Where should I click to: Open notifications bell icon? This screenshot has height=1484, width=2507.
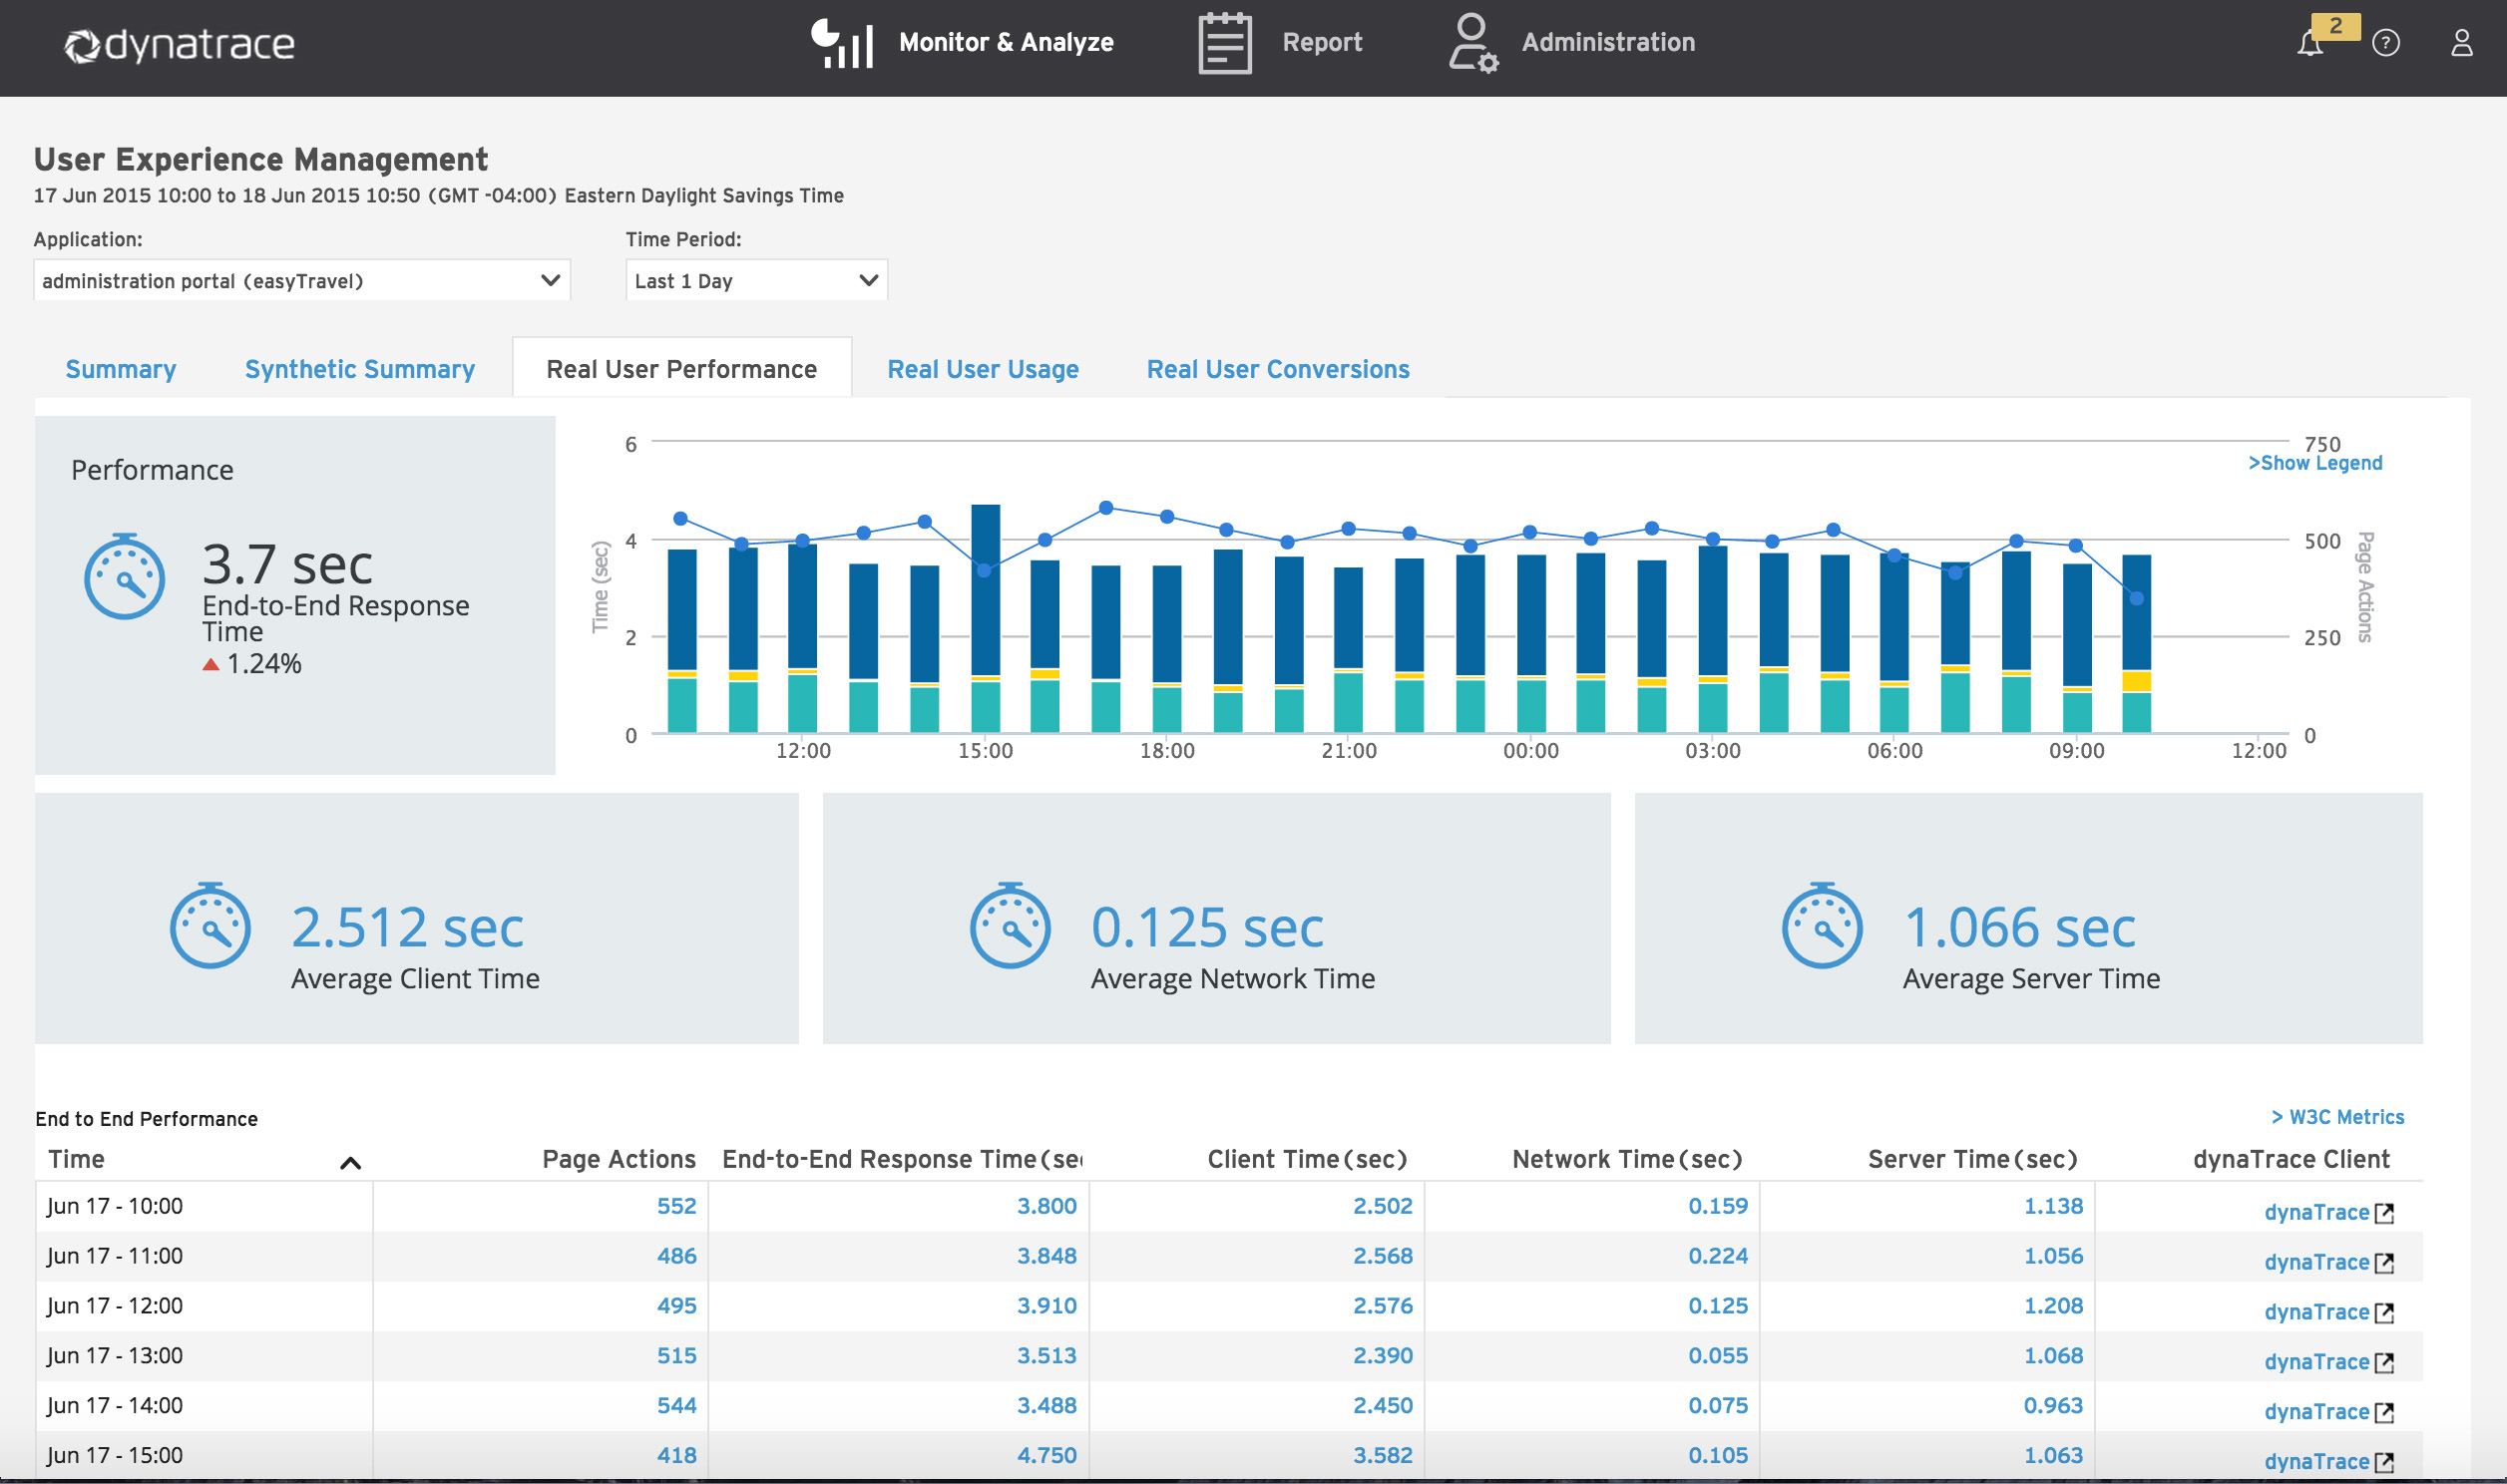[2310, 44]
